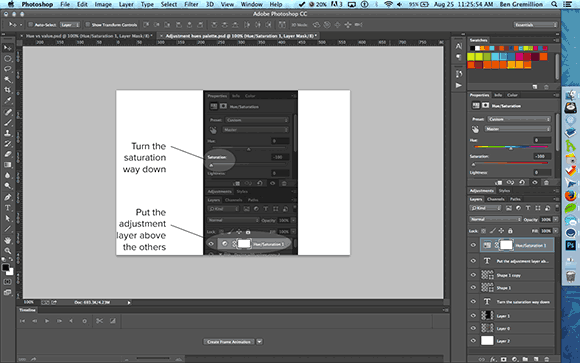Click the Hue/Saturation 1 layer mask thumbnail

pyautogui.click(x=506, y=245)
